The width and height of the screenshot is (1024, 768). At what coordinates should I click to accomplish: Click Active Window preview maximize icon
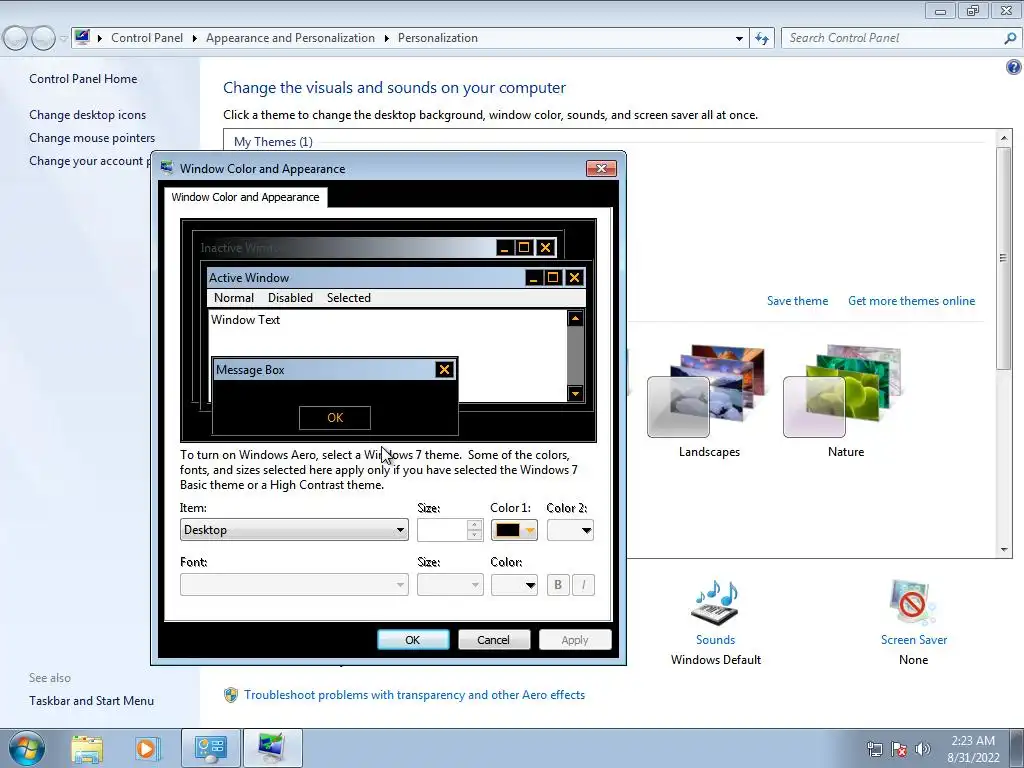[552, 278]
